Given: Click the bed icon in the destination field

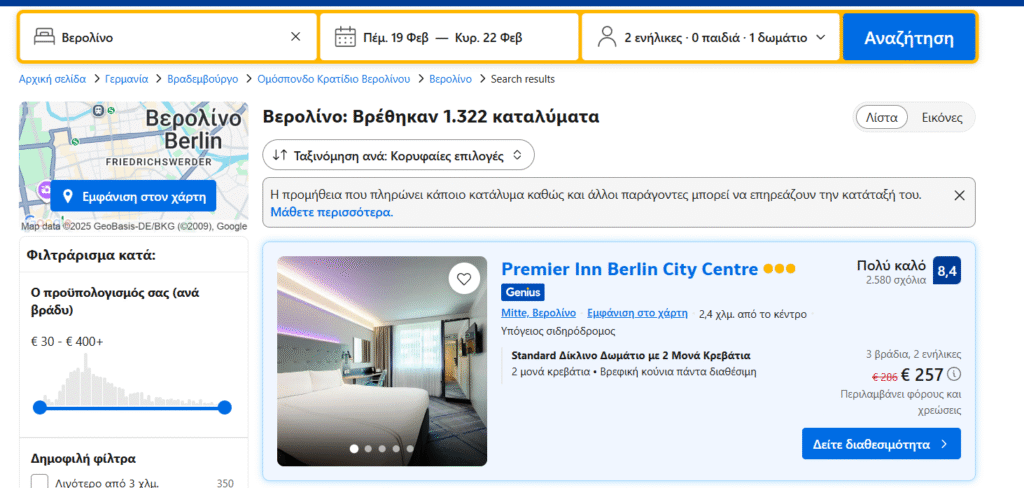Looking at the screenshot, I should coord(43,37).
